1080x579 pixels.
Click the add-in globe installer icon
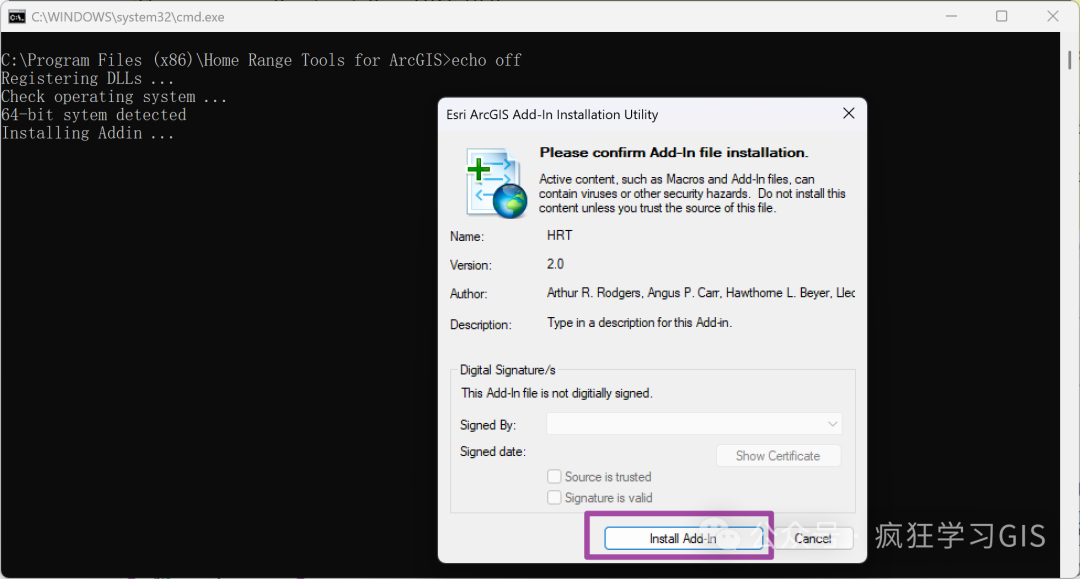[x=497, y=183]
